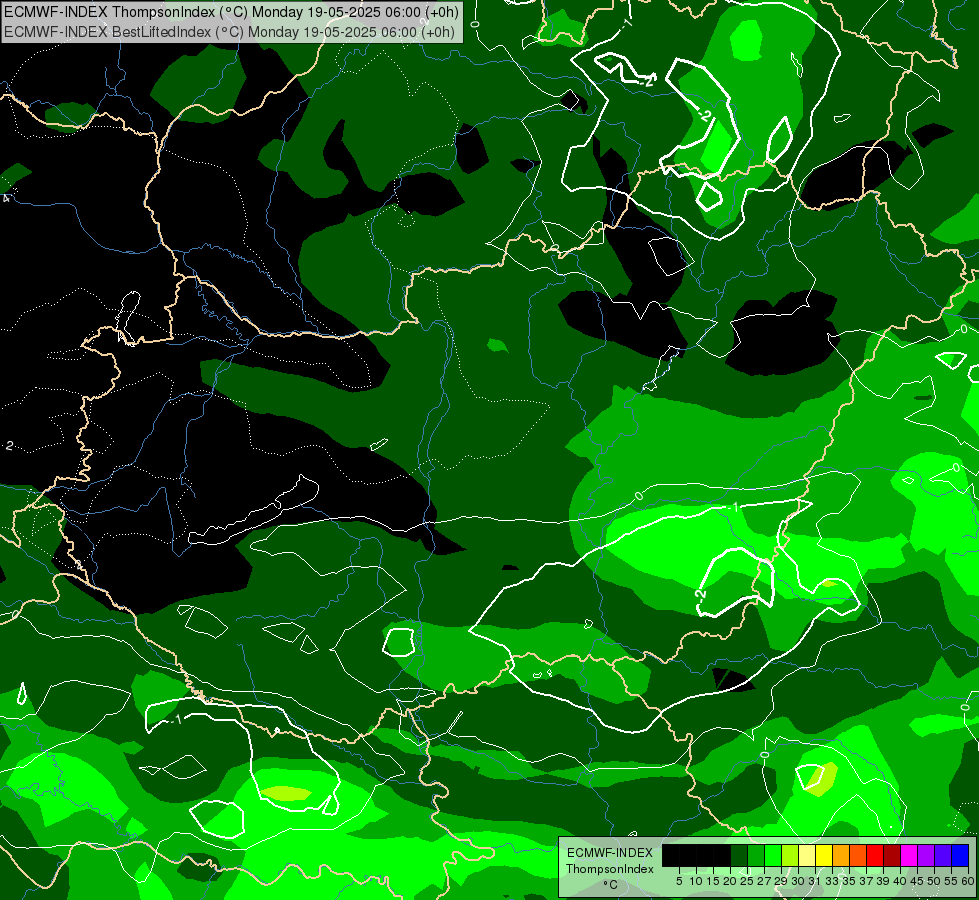Click the legend scale value '40'

click(x=900, y=881)
